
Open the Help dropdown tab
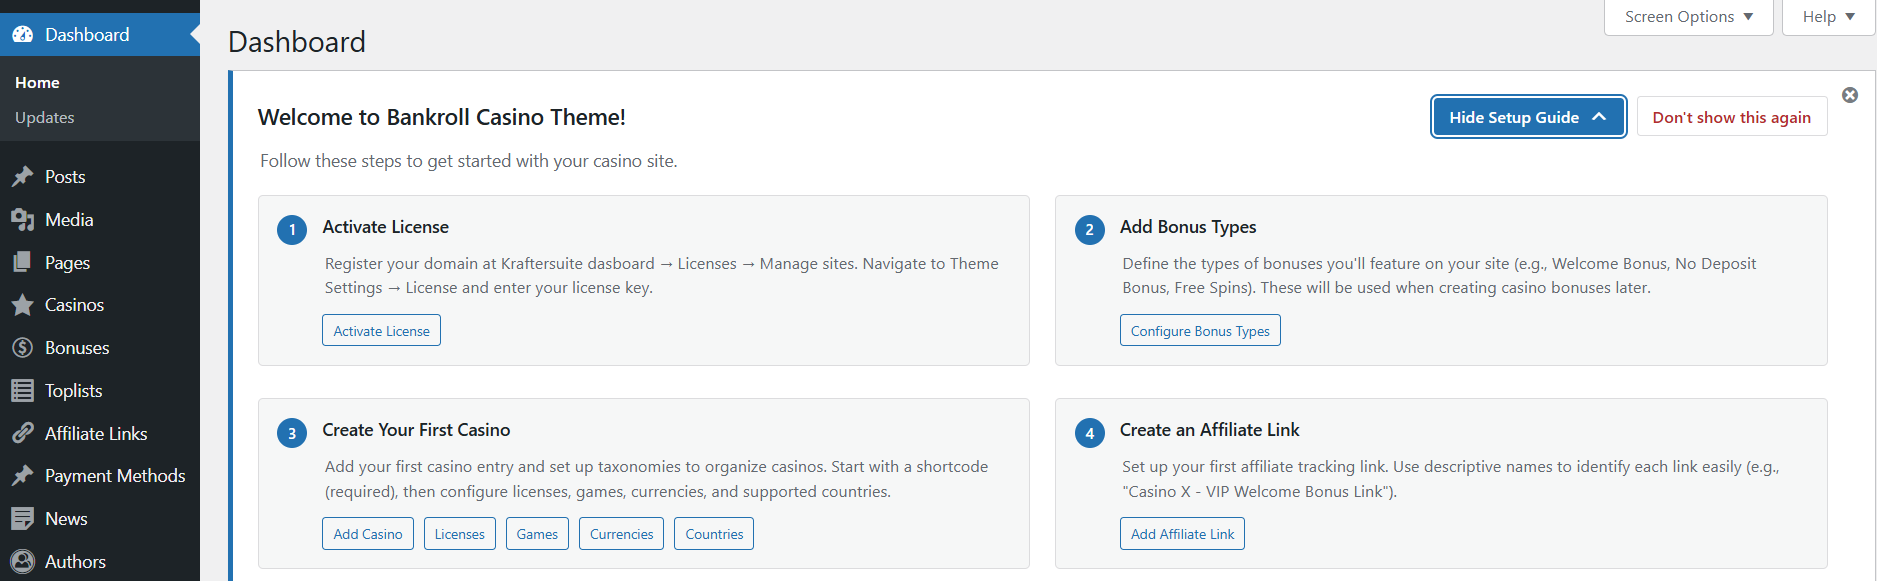(x=1828, y=17)
